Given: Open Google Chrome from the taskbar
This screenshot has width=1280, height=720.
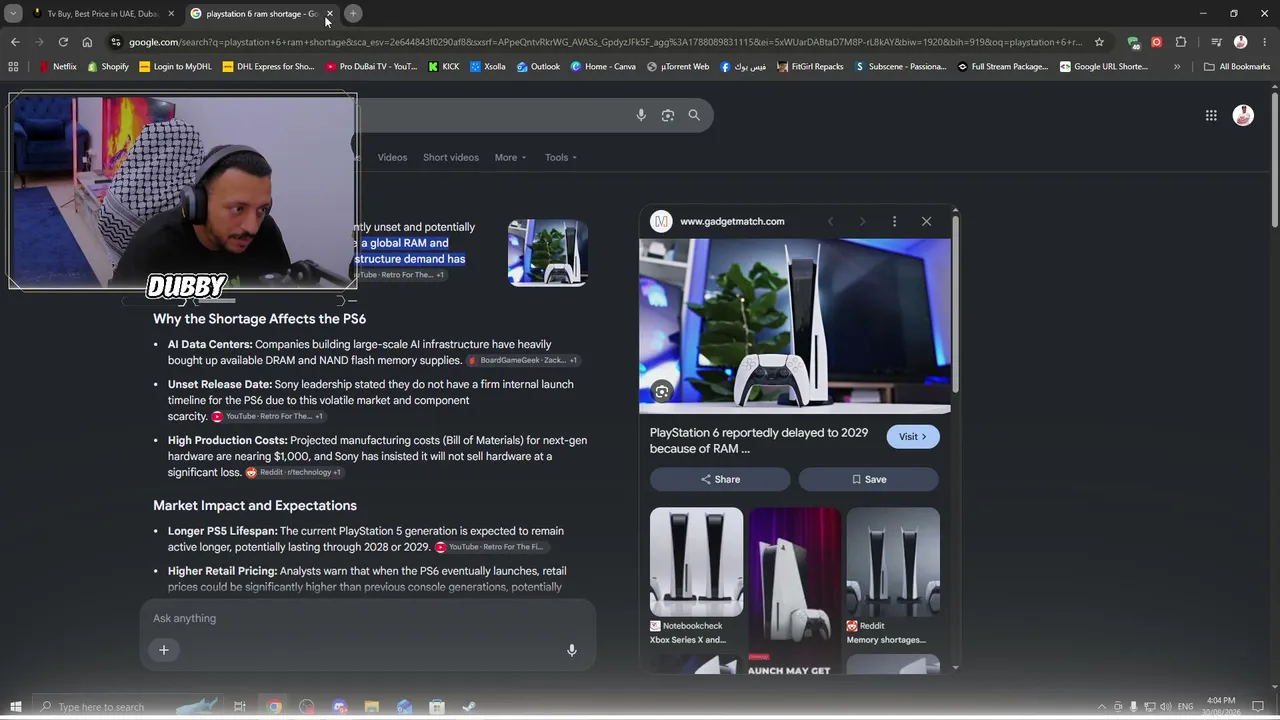Looking at the screenshot, I should click(x=274, y=707).
